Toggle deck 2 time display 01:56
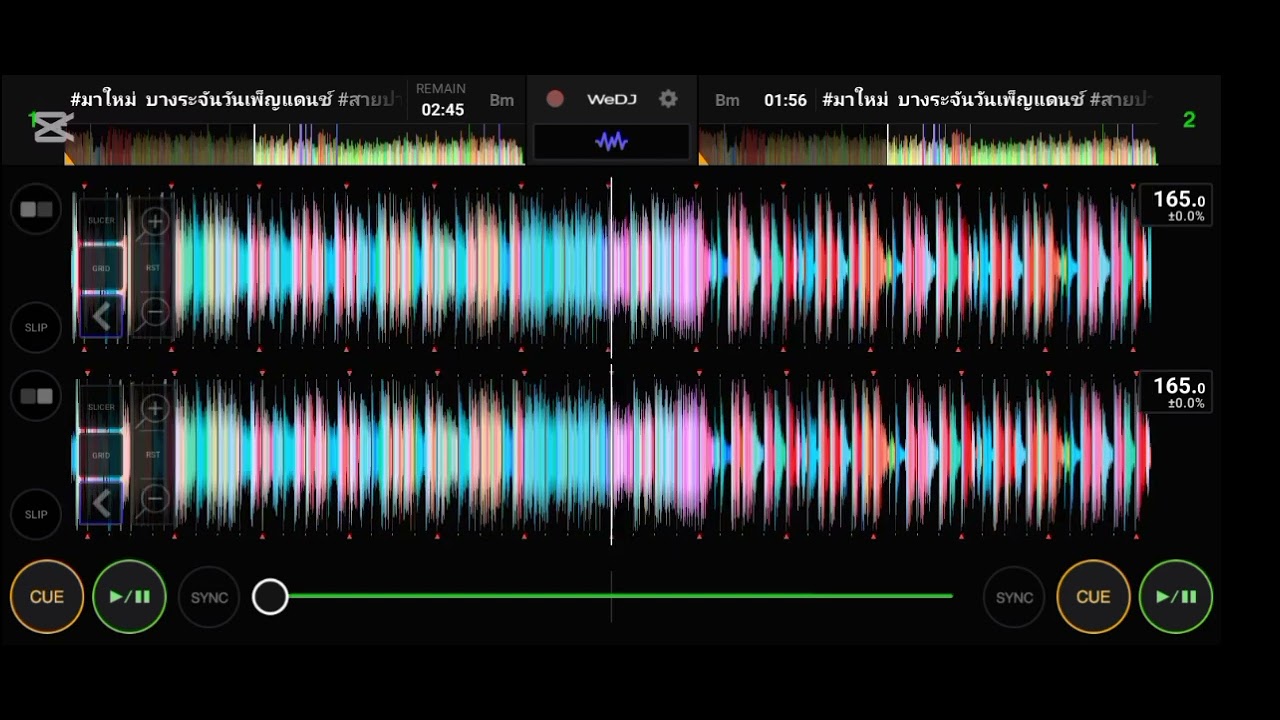The image size is (1280, 720). (x=785, y=100)
